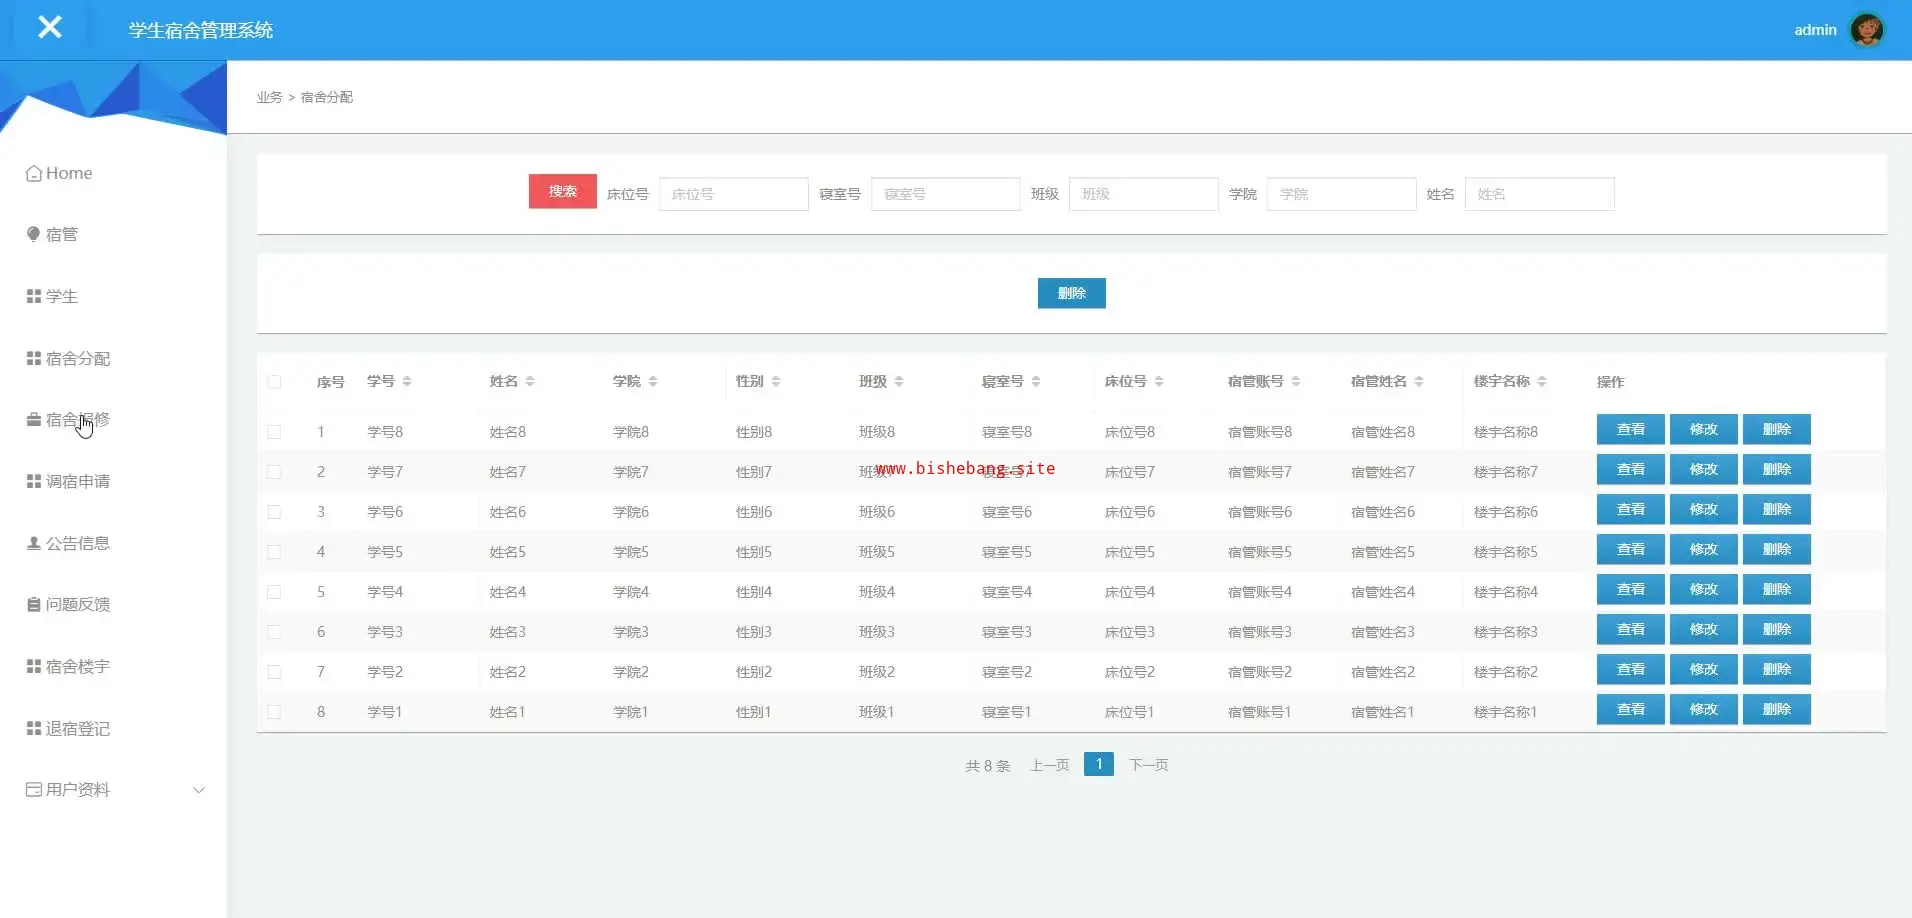Check the checkbox for row 学号8
The width and height of the screenshot is (1912, 918).
click(274, 432)
